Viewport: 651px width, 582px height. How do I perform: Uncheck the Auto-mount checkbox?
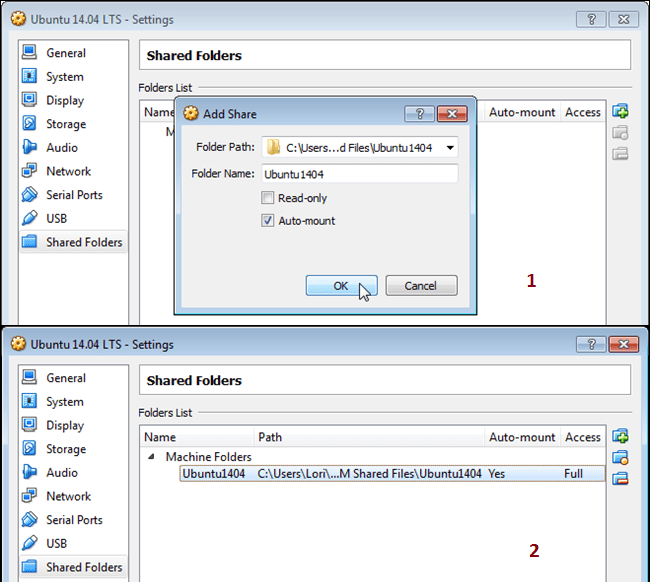268,220
